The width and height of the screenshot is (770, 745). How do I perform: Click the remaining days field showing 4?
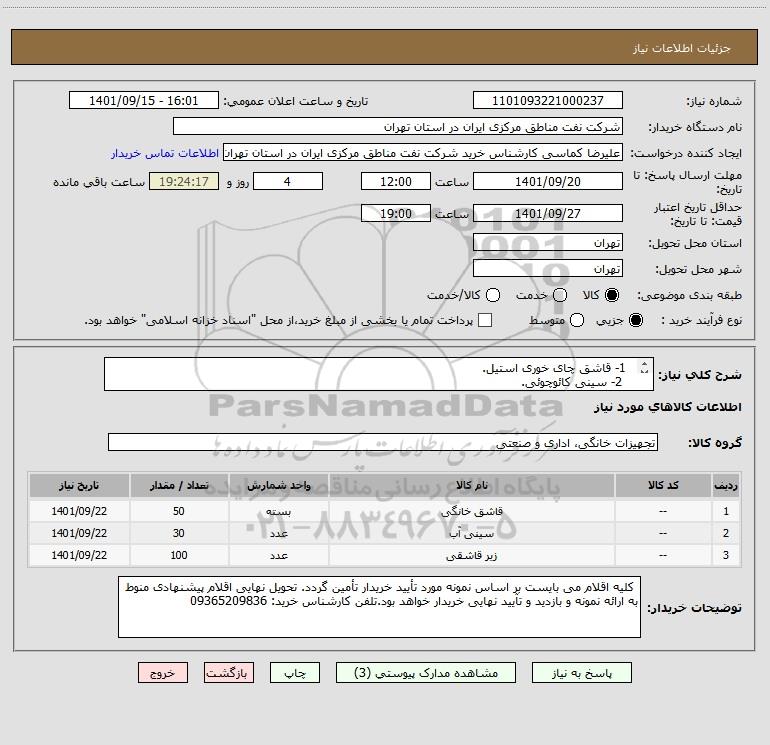click(x=288, y=181)
